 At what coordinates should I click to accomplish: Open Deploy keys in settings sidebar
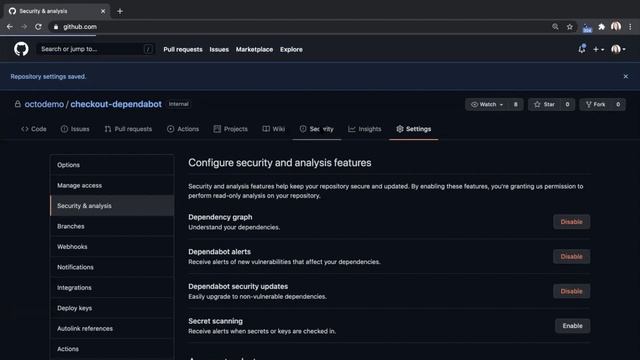pyautogui.click(x=112, y=308)
